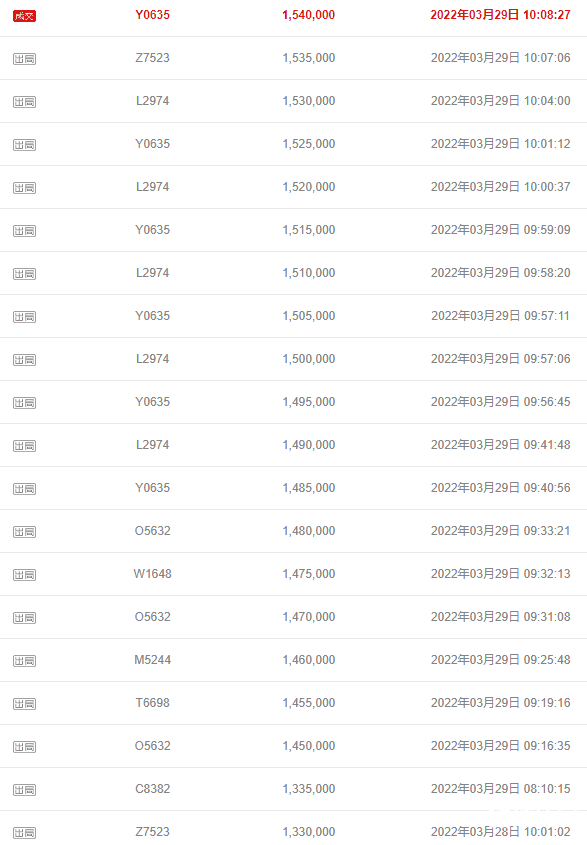
Task: Click the timestamp 2022年03月28日 10:01:02
Action: click(500, 832)
